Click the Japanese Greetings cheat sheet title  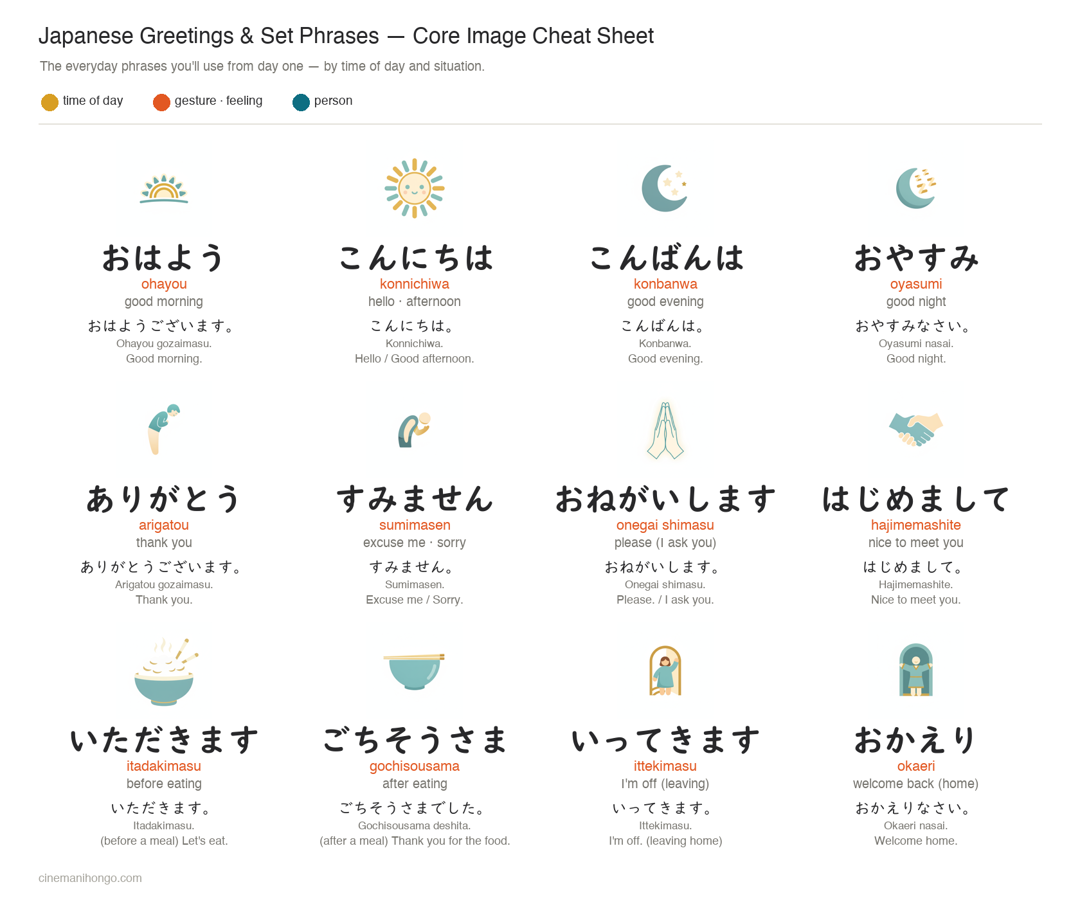click(x=346, y=36)
